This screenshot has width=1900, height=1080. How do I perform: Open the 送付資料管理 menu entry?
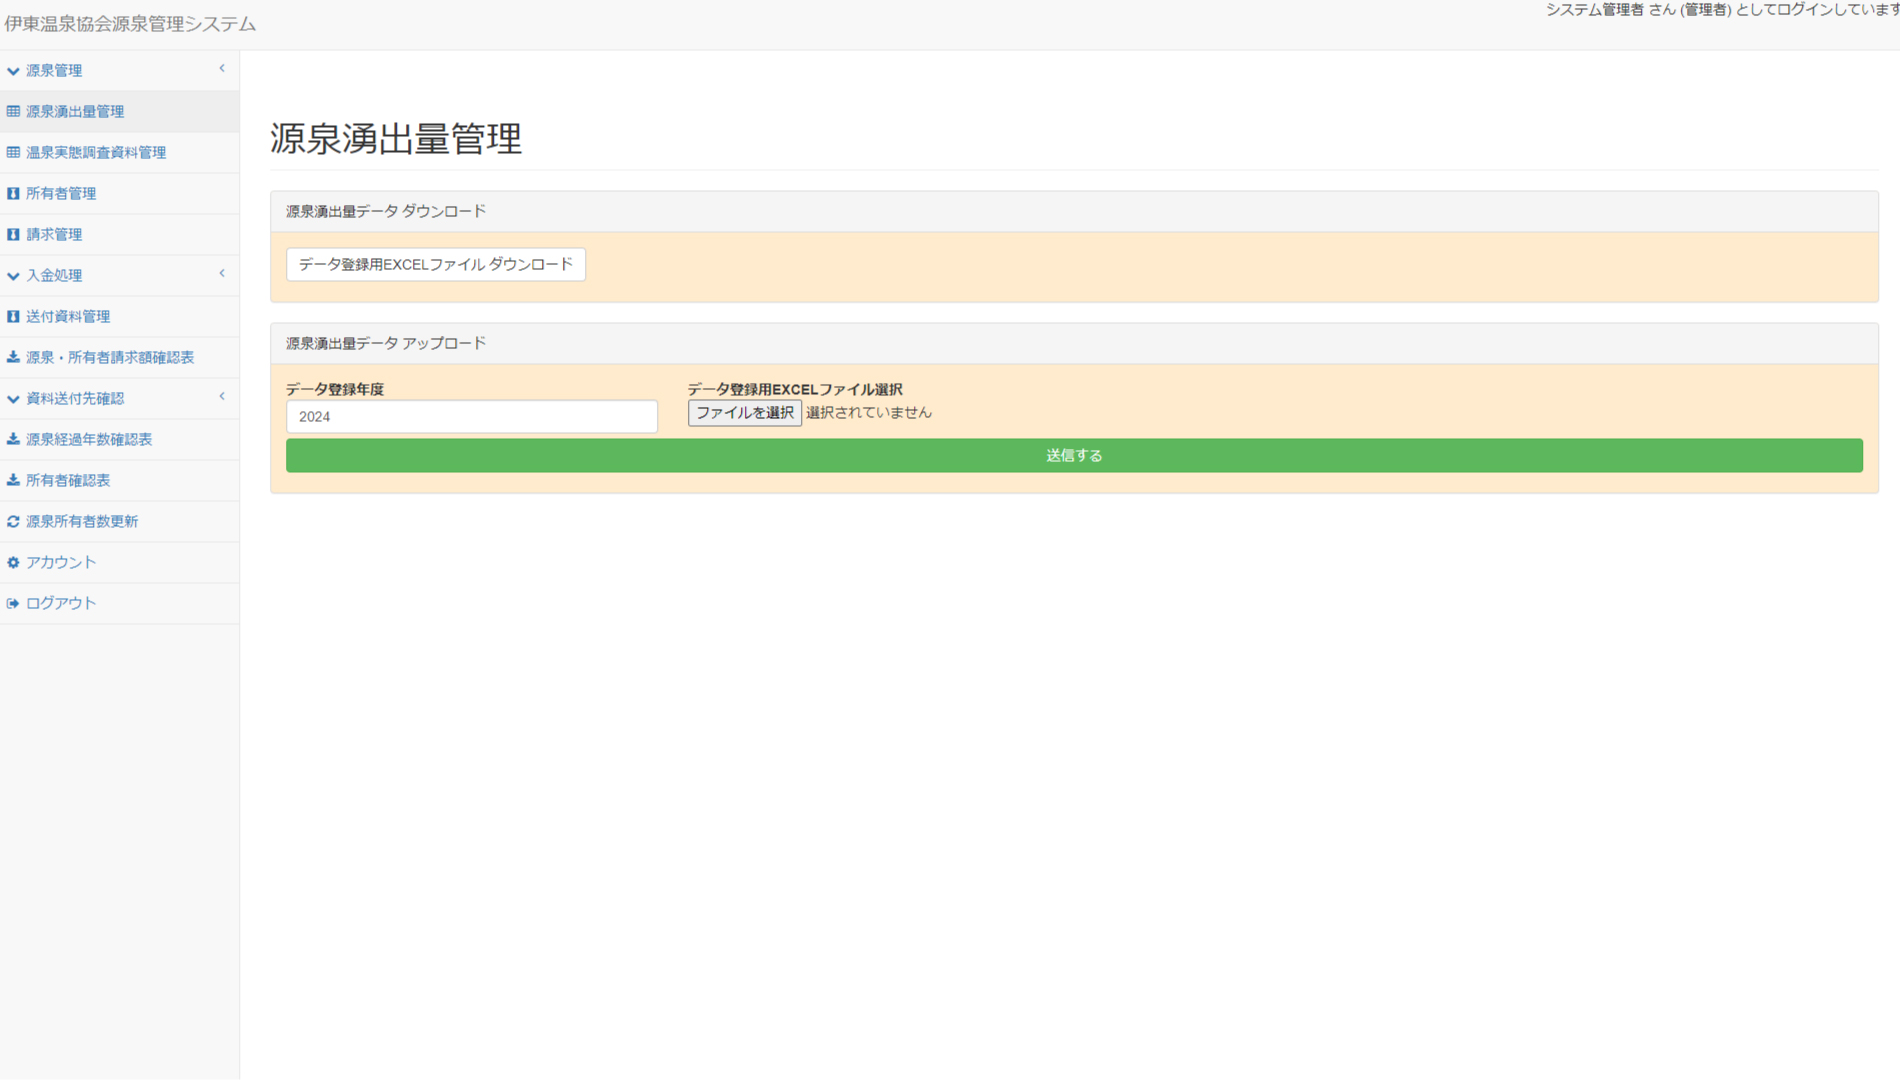(70, 316)
